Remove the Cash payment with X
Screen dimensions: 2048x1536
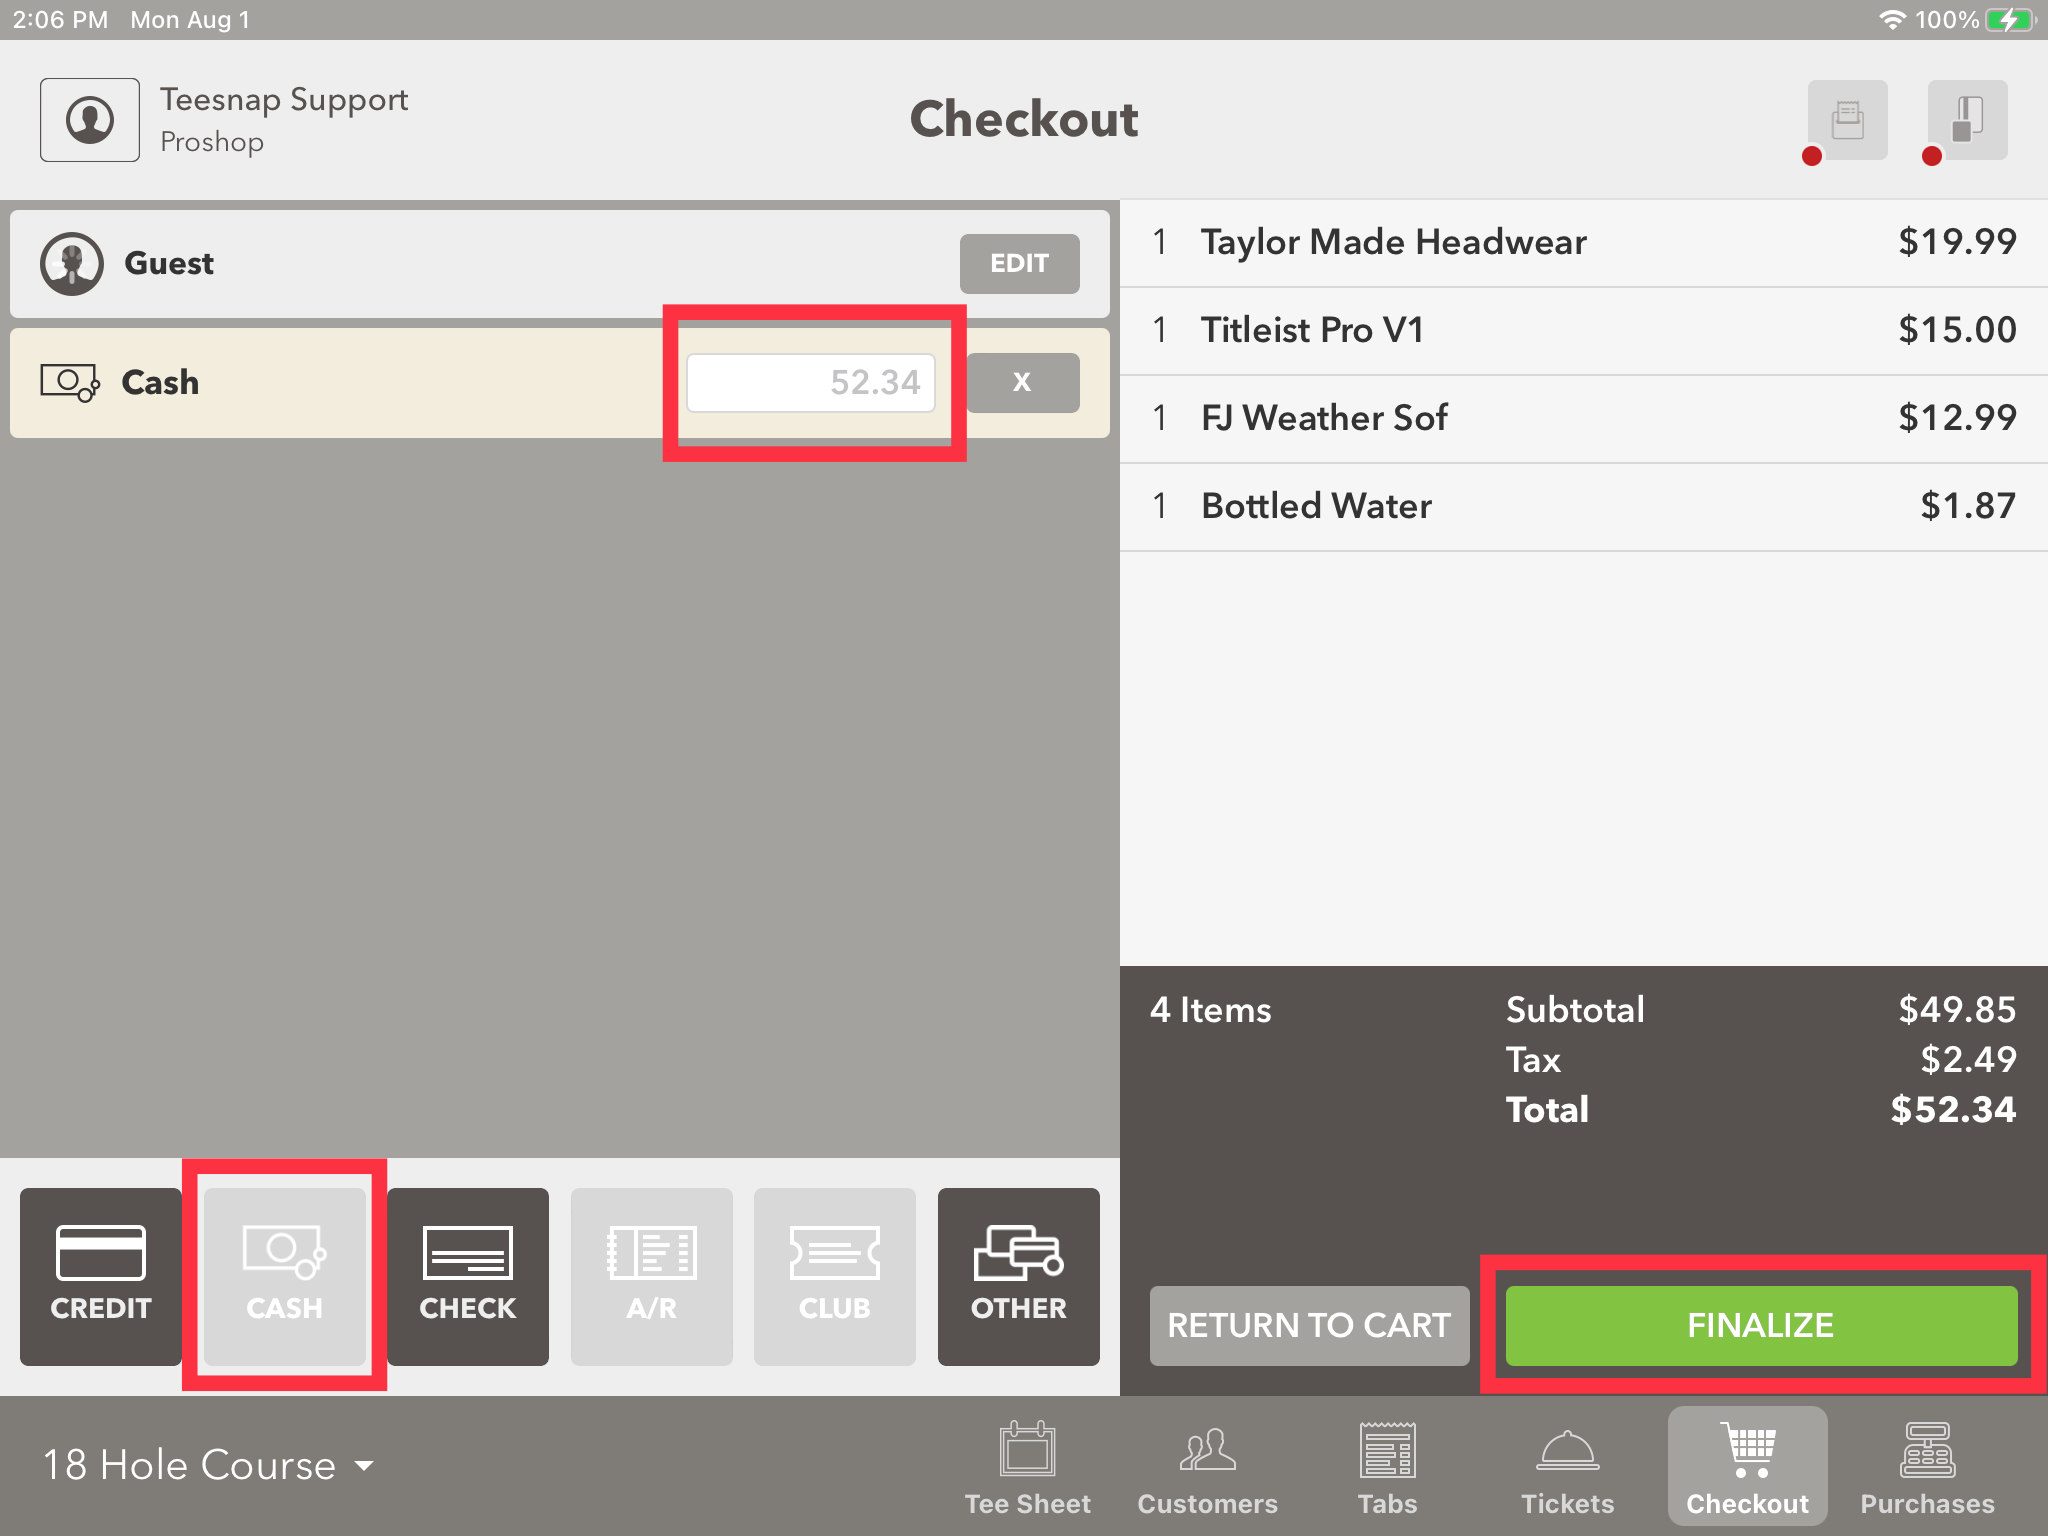tap(1022, 382)
